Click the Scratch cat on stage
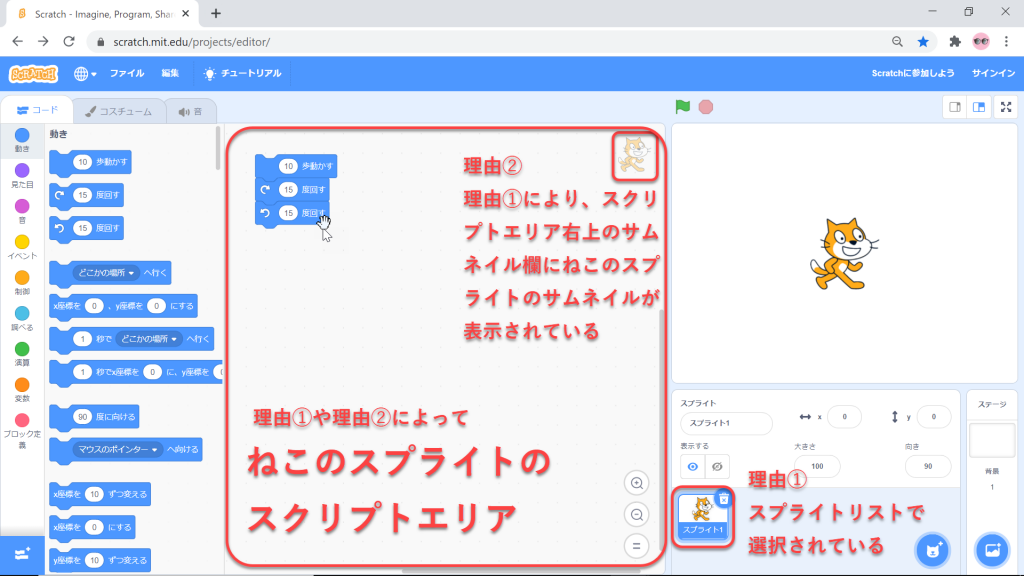 (x=844, y=254)
